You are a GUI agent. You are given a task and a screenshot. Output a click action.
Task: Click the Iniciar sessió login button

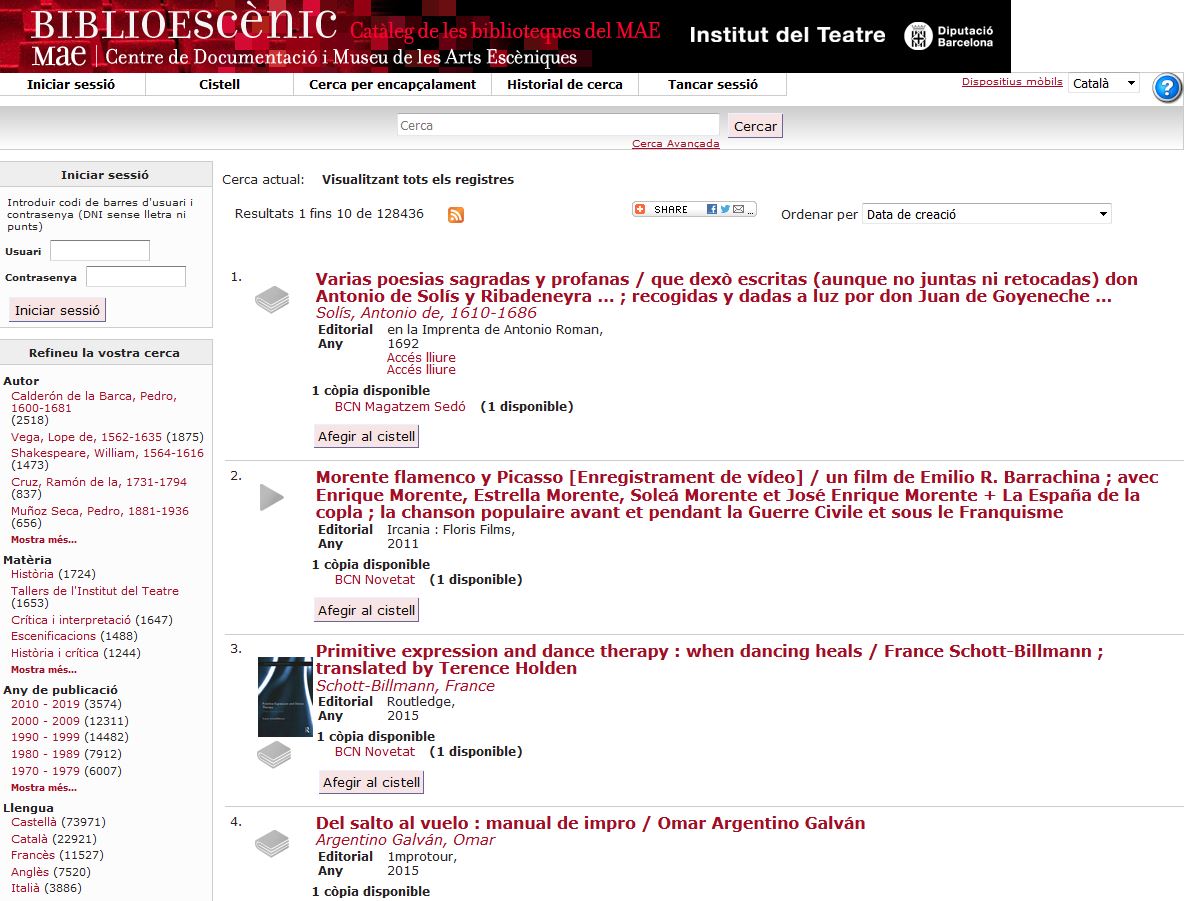58,310
